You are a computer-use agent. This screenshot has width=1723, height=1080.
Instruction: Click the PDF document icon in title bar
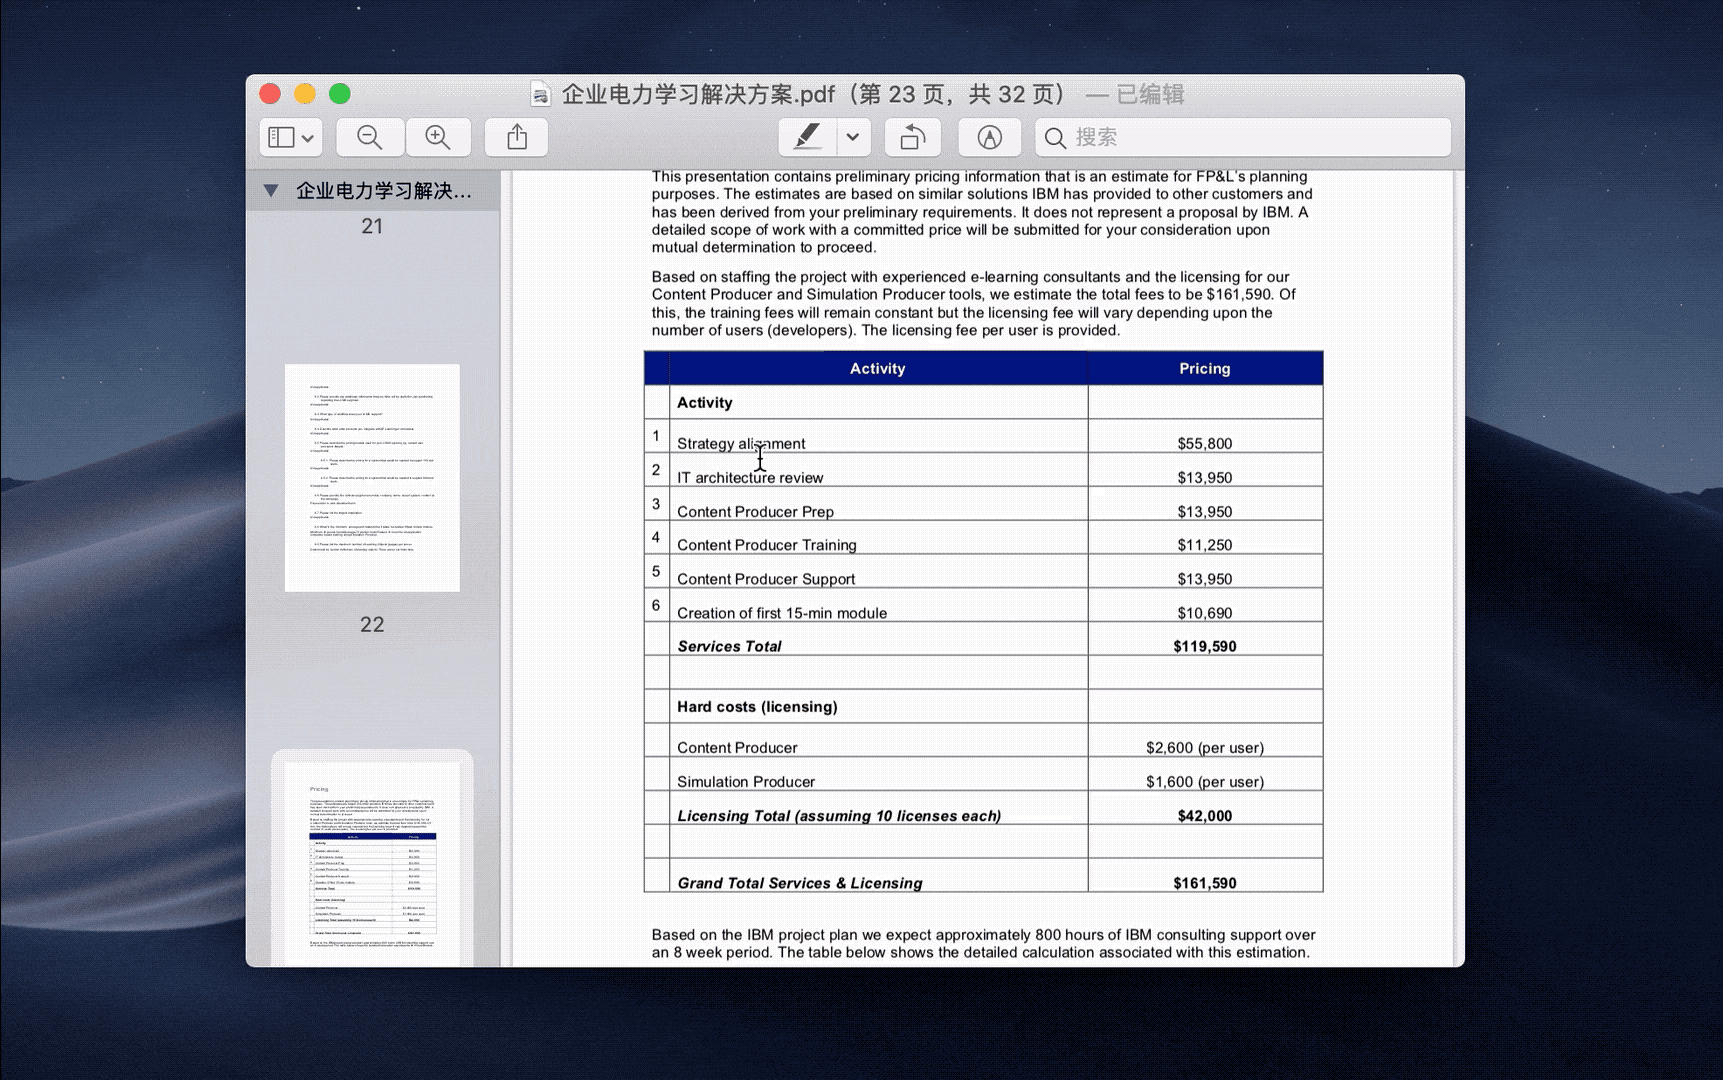(x=540, y=95)
